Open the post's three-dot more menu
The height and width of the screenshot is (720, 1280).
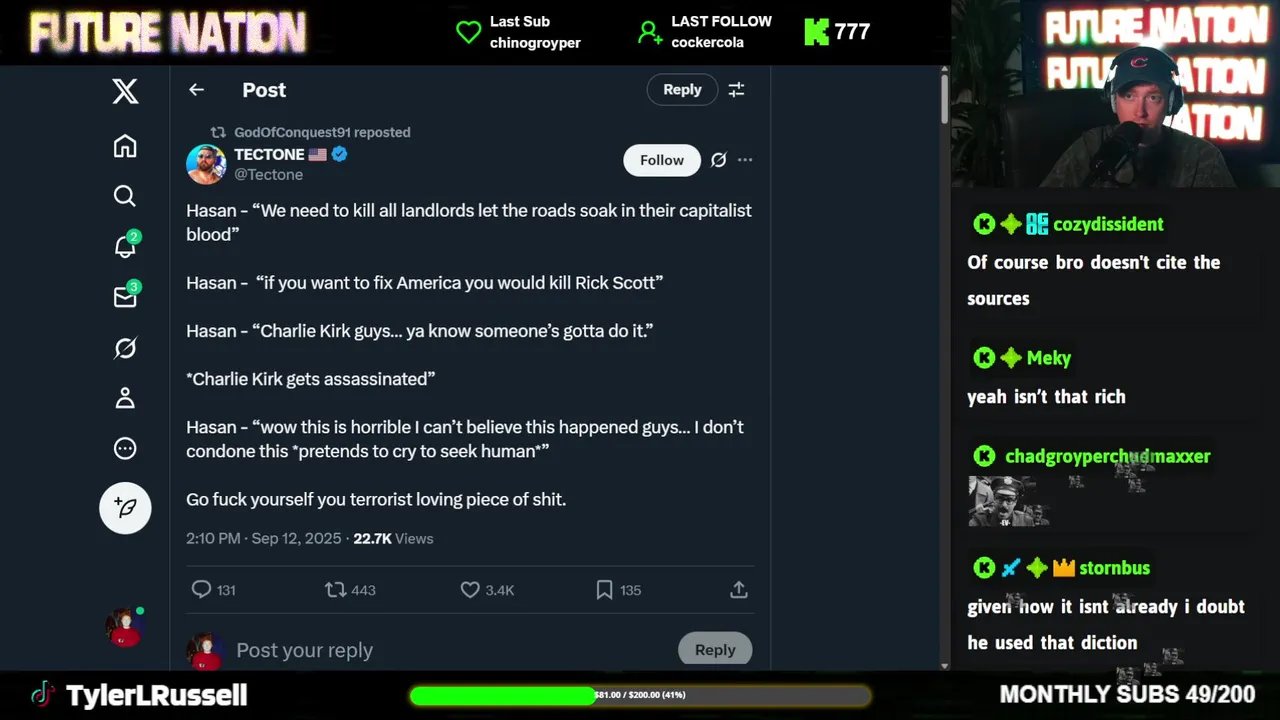[745, 160]
